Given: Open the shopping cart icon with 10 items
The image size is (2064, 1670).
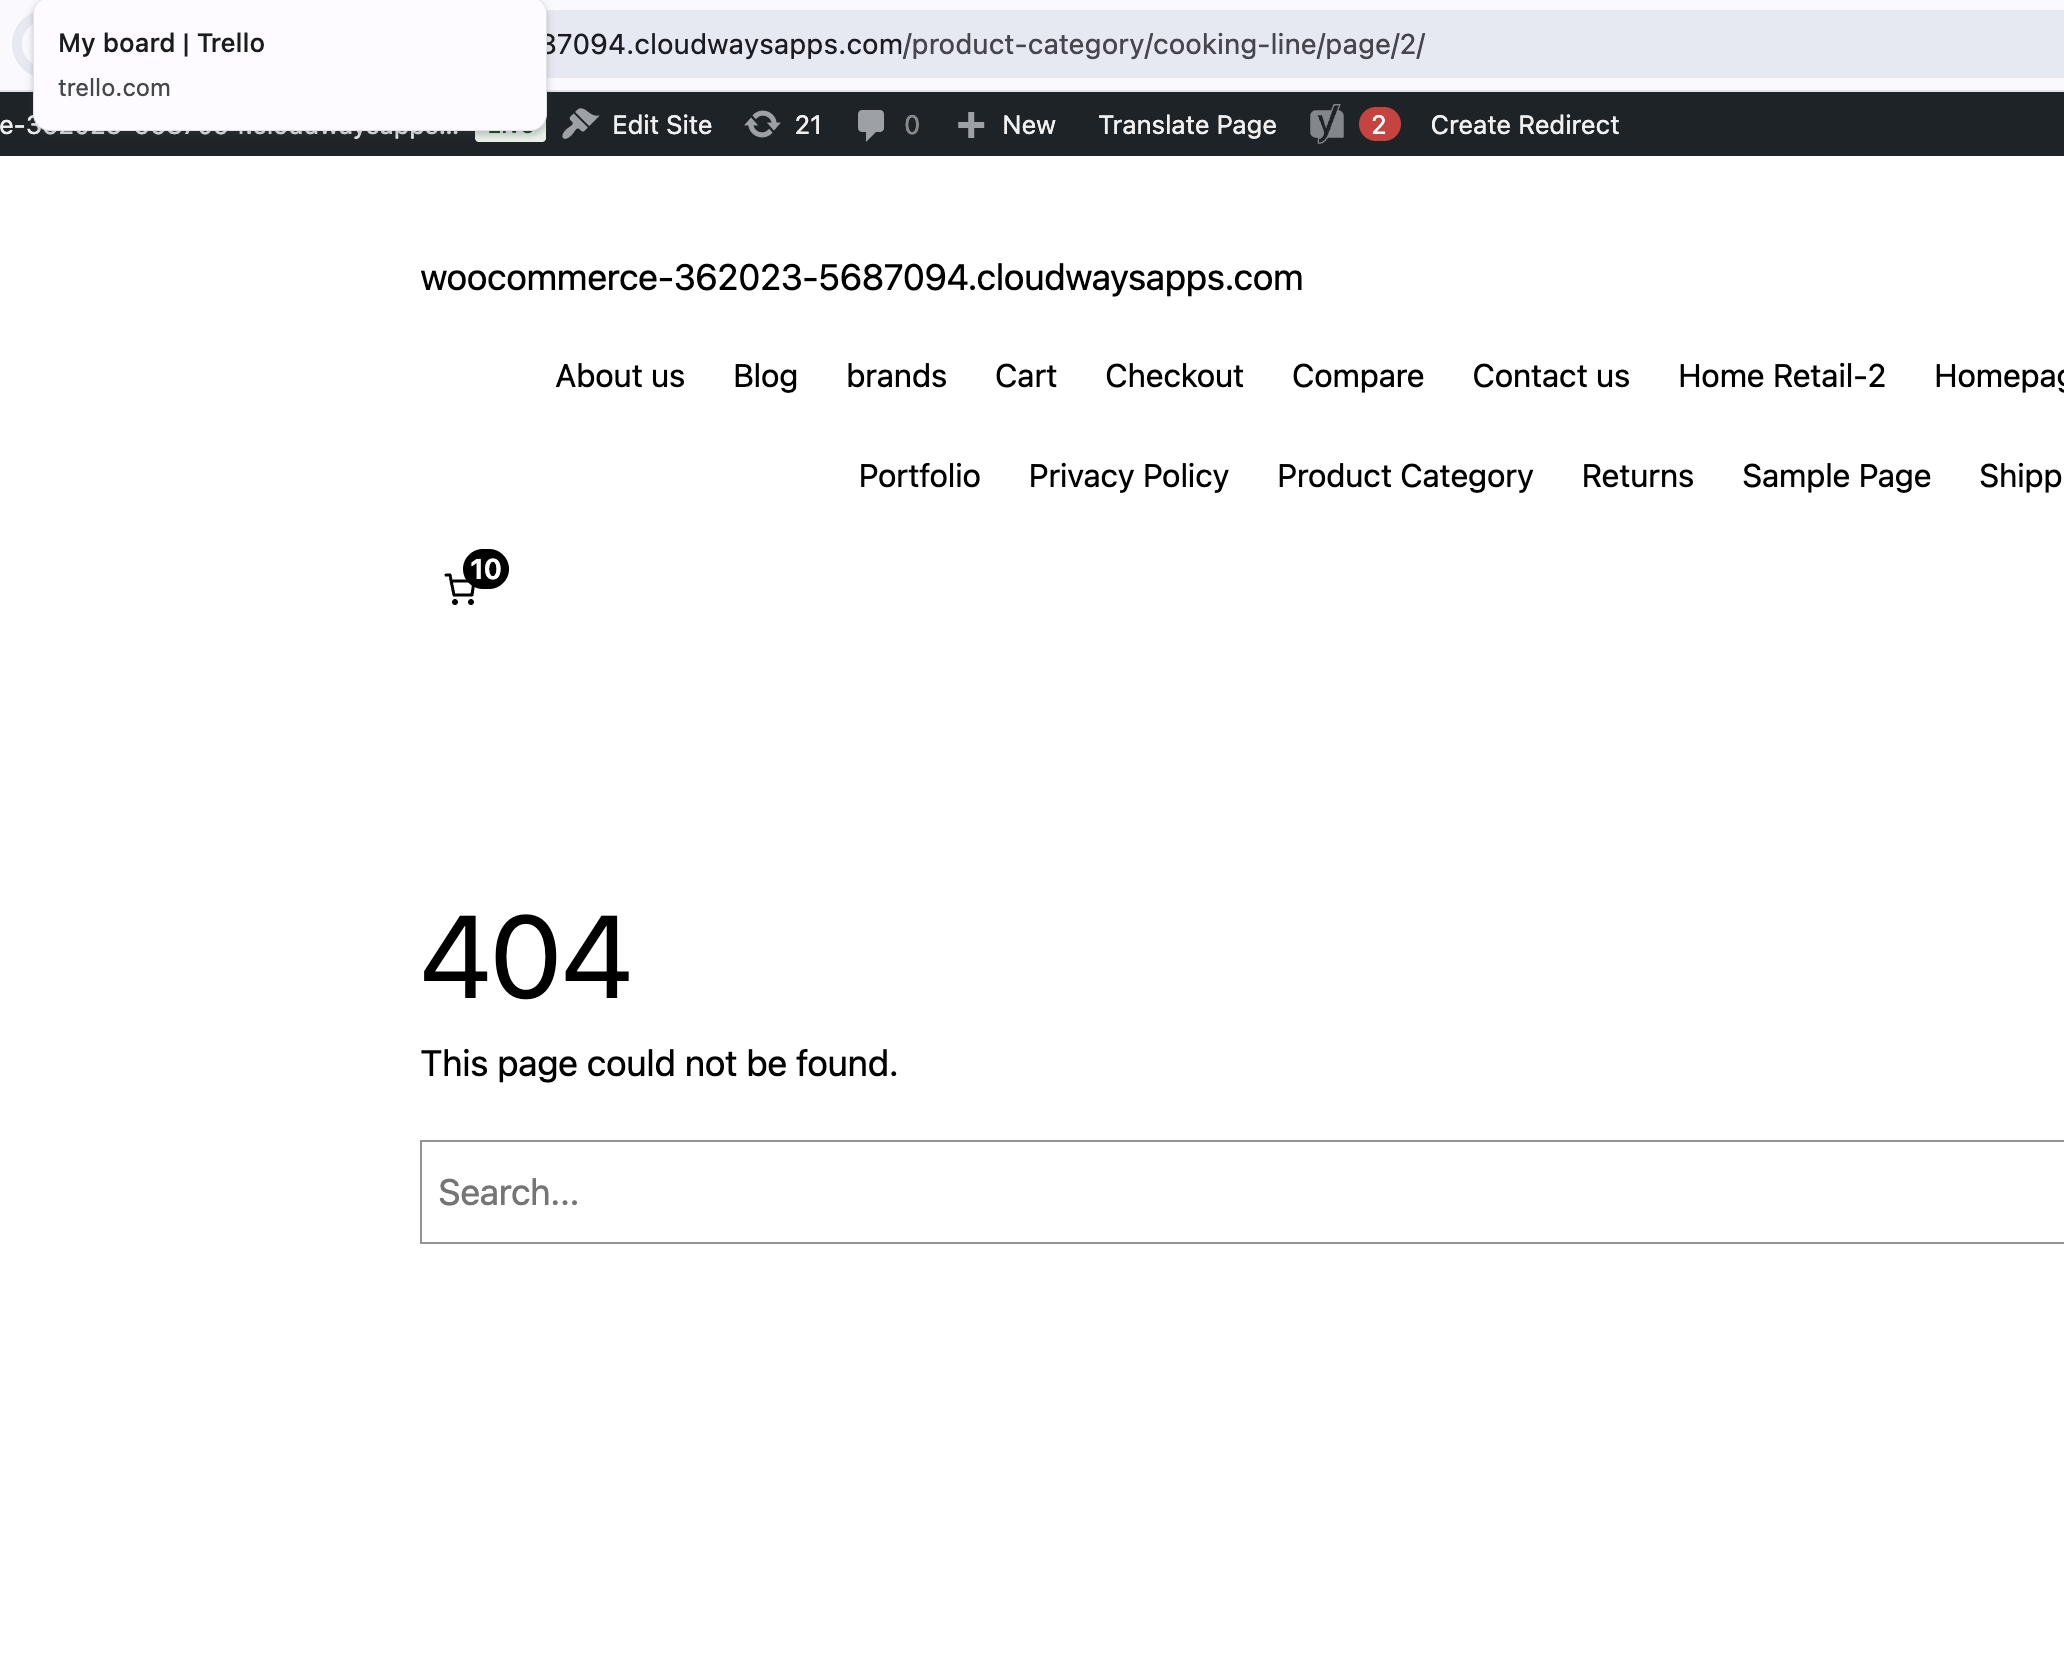Looking at the screenshot, I should 462,588.
